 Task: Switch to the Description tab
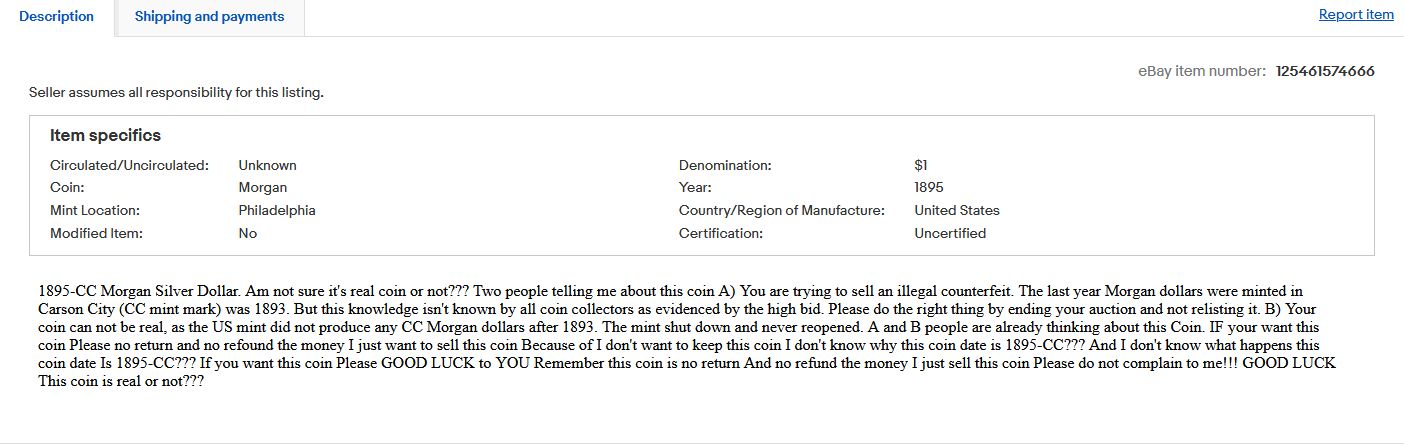tap(57, 17)
